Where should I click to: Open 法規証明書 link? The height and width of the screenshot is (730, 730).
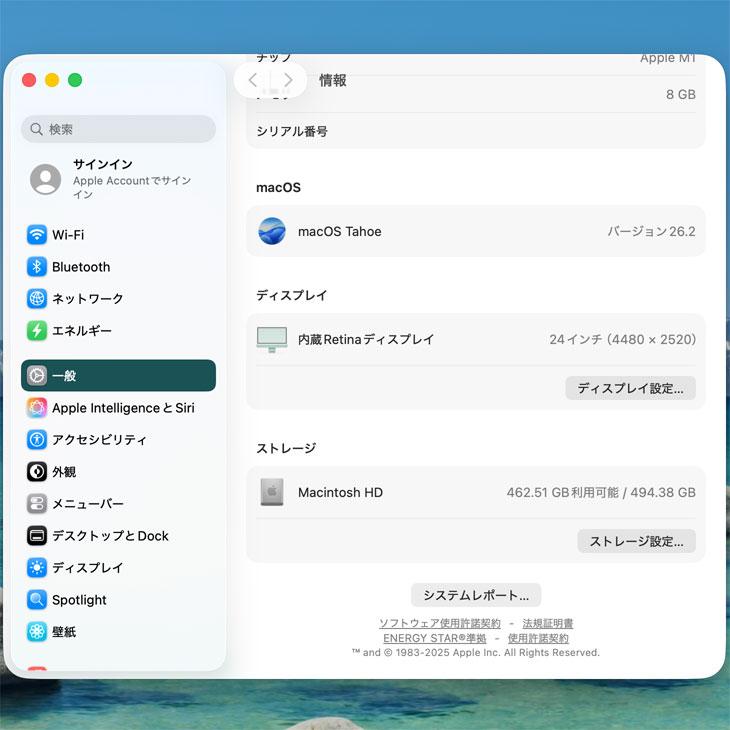coord(548,623)
